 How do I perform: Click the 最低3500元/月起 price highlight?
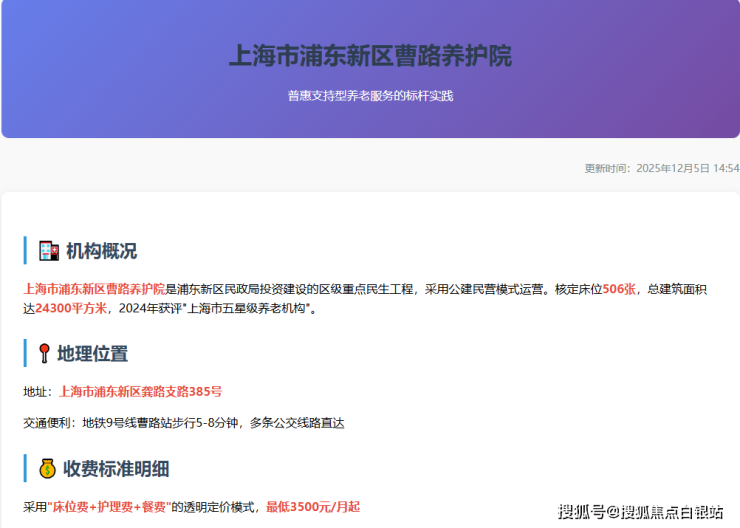(x=312, y=507)
